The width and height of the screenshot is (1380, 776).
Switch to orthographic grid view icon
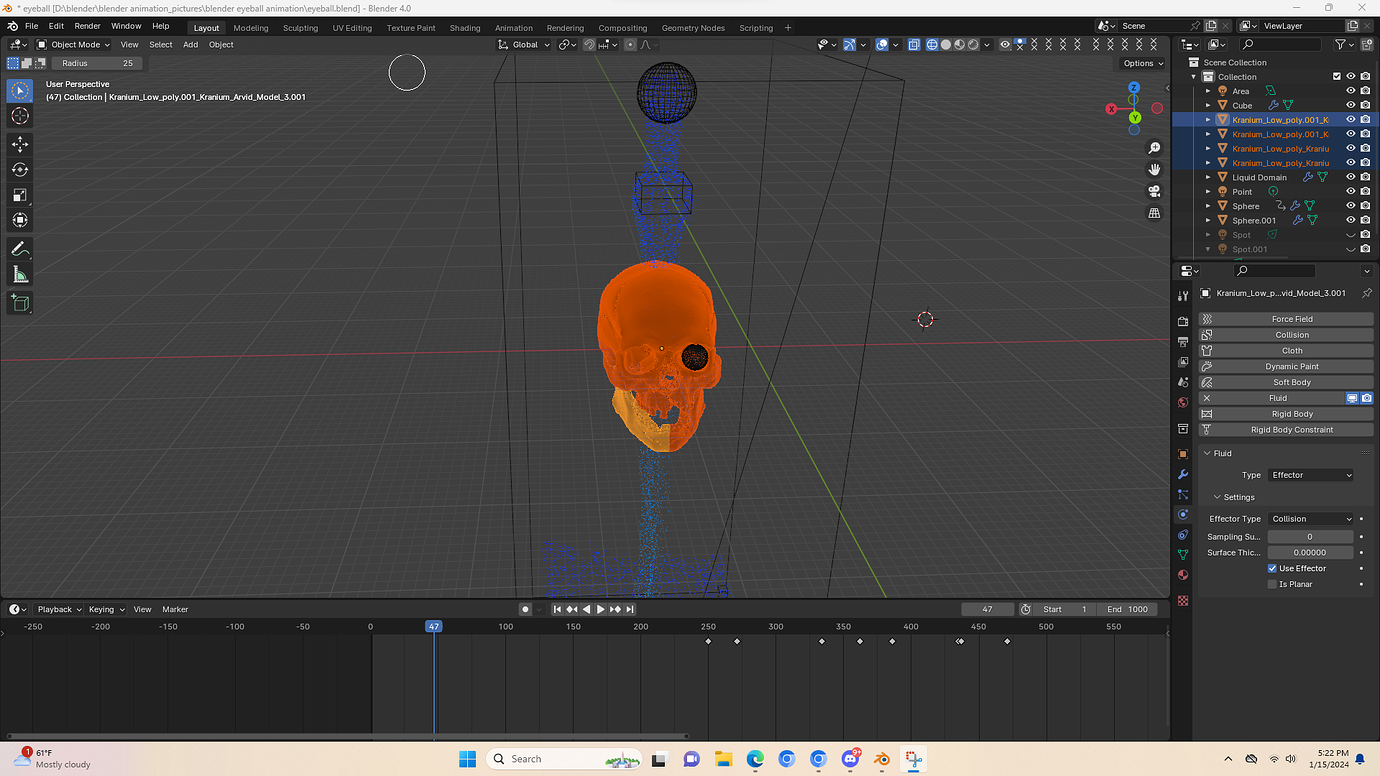point(1154,213)
